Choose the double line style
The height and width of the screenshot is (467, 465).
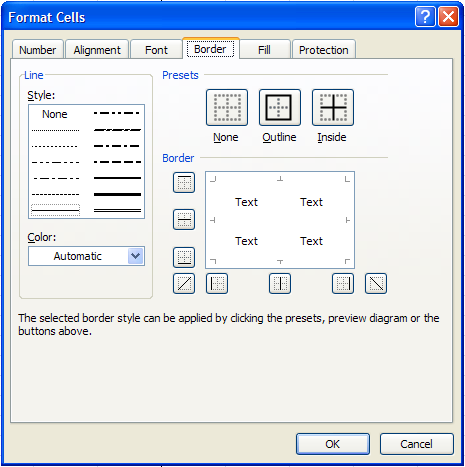click(x=117, y=210)
